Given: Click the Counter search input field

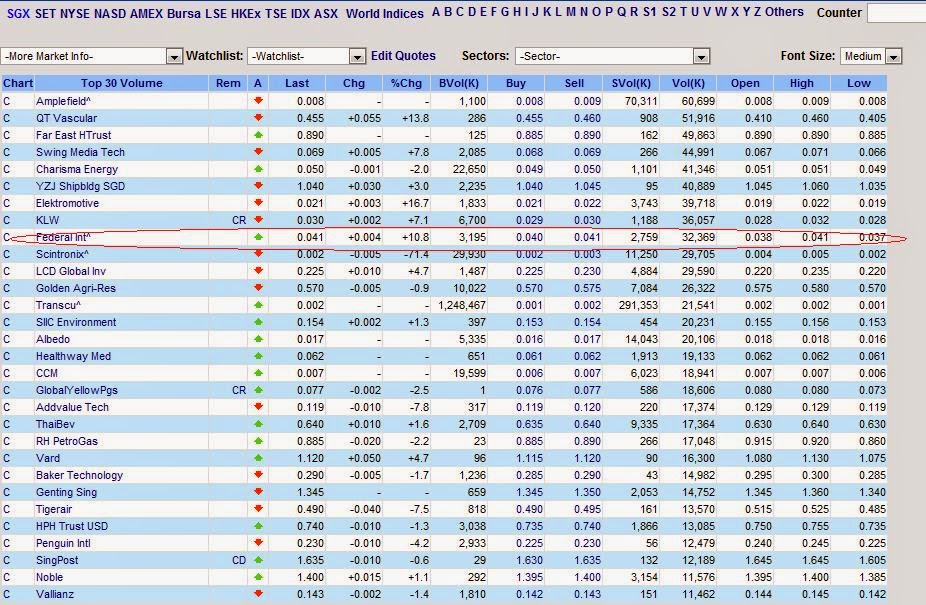Looking at the screenshot, I should click(896, 13).
